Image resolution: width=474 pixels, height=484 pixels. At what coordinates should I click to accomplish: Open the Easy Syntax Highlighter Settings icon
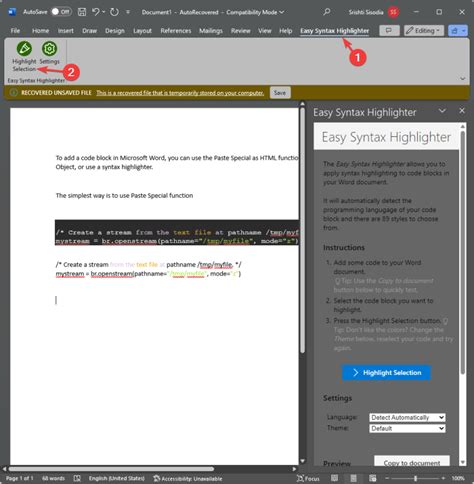point(49,49)
